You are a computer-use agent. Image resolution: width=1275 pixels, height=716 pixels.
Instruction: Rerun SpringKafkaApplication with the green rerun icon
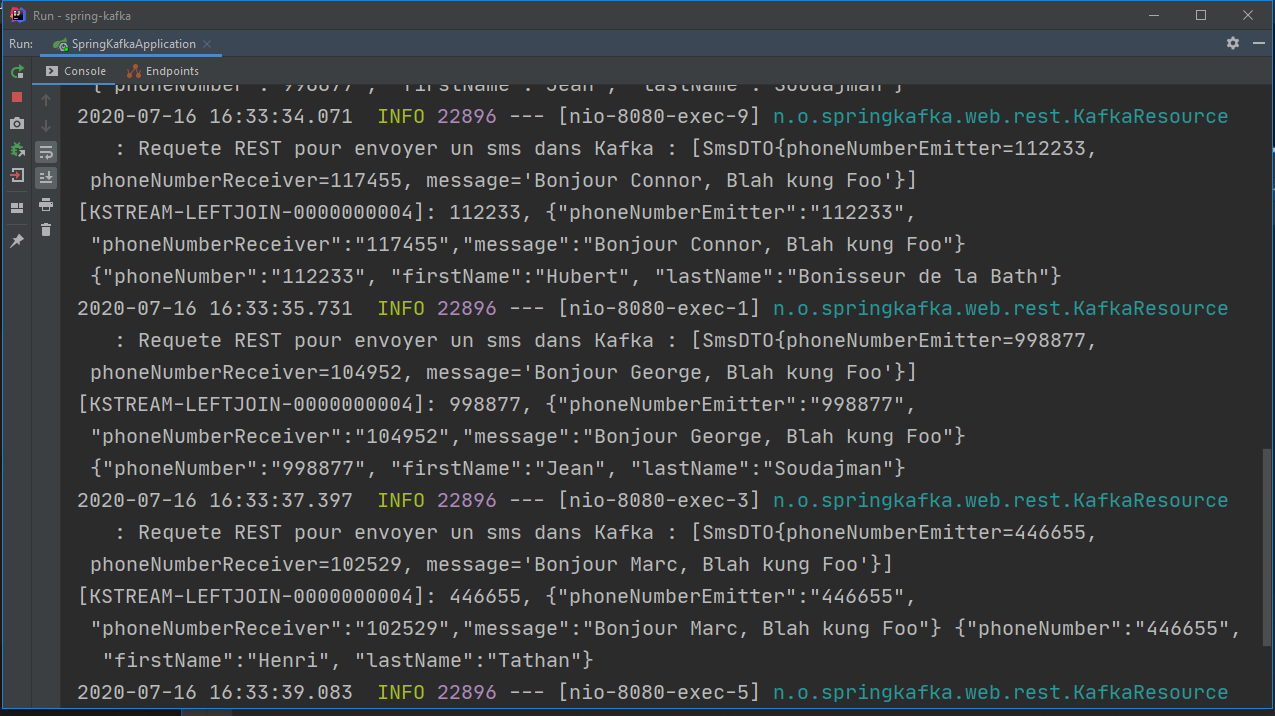(17, 72)
